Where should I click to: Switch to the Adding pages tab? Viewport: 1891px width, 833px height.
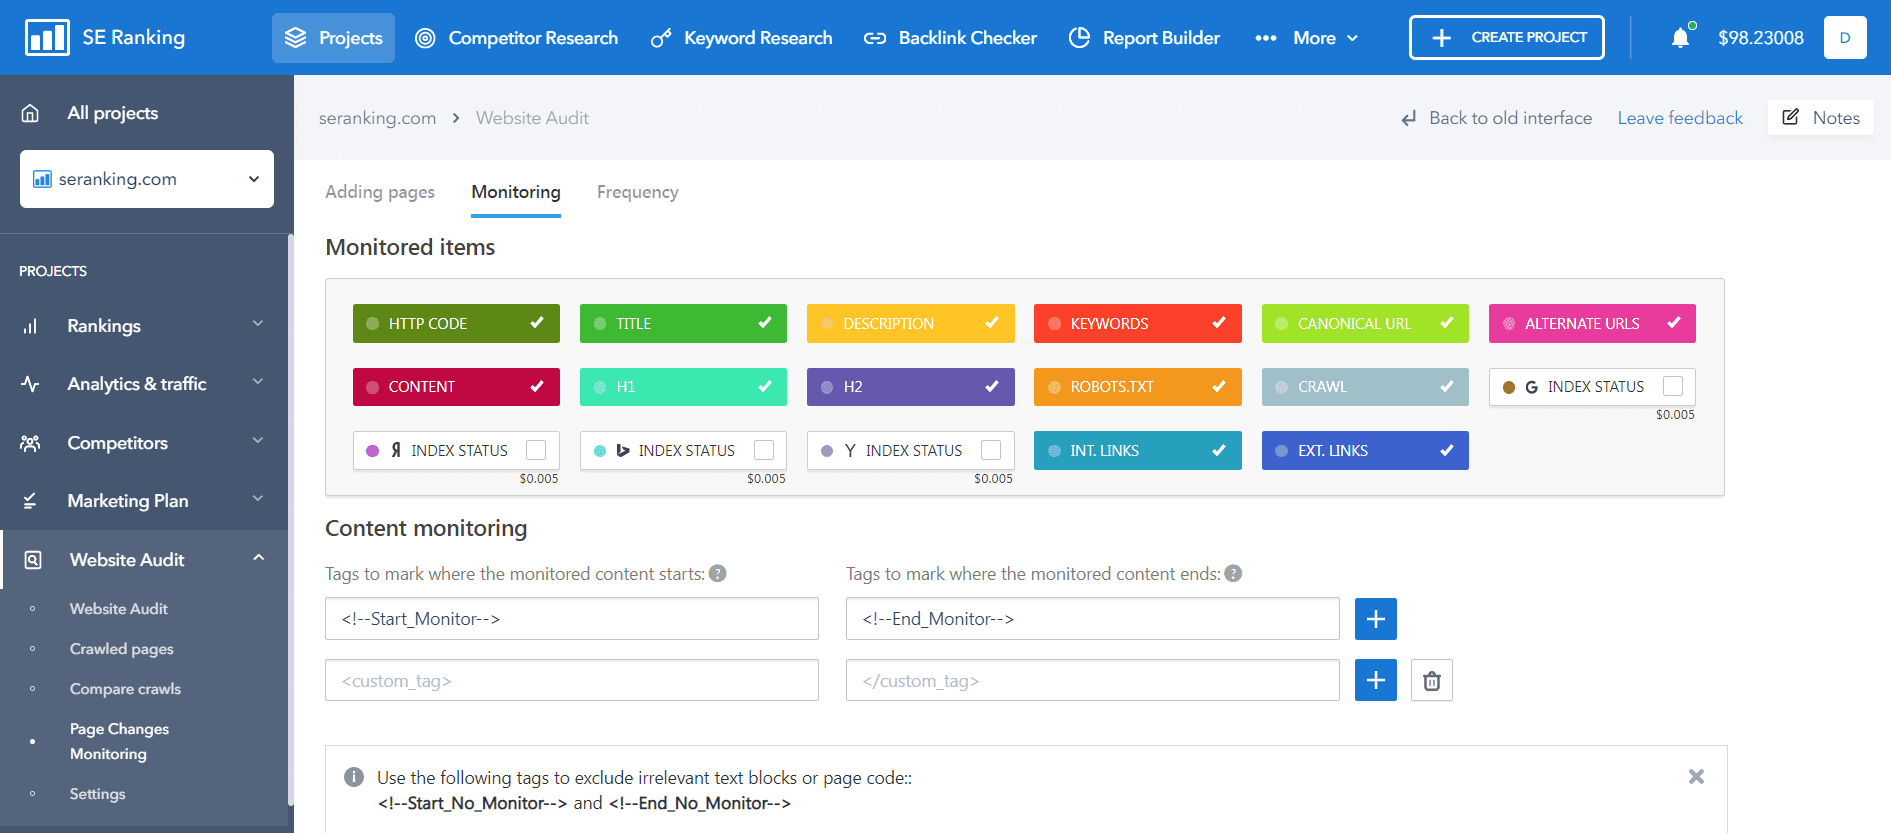click(x=380, y=192)
